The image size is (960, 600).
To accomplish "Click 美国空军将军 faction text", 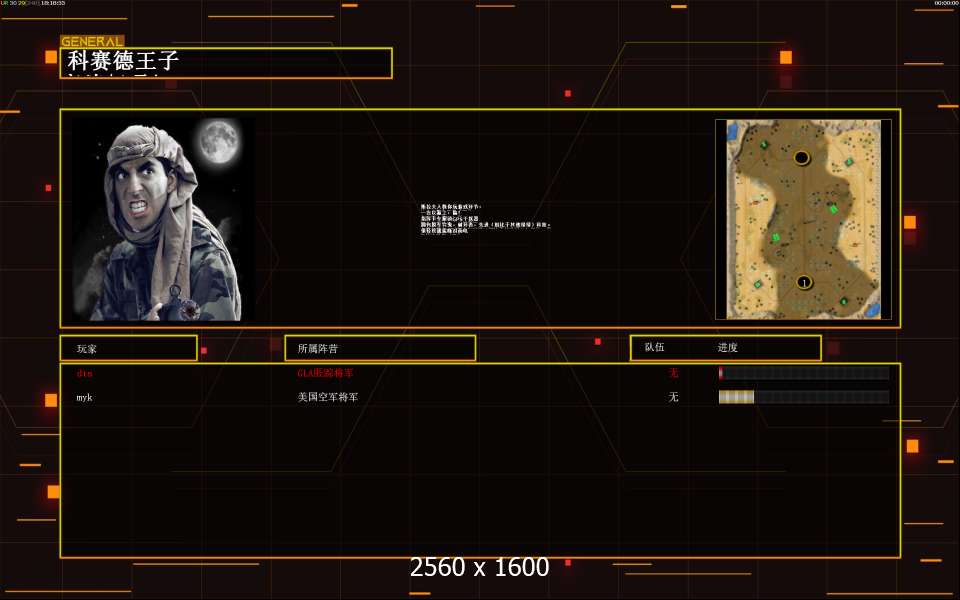I will pyautogui.click(x=328, y=397).
